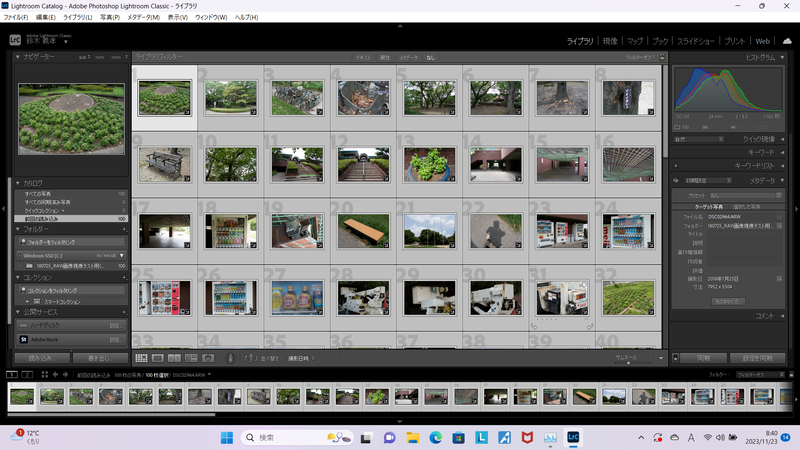Add a new collection with the plus icon
Screen dimensions: 800x450
(x=124, y=278)
